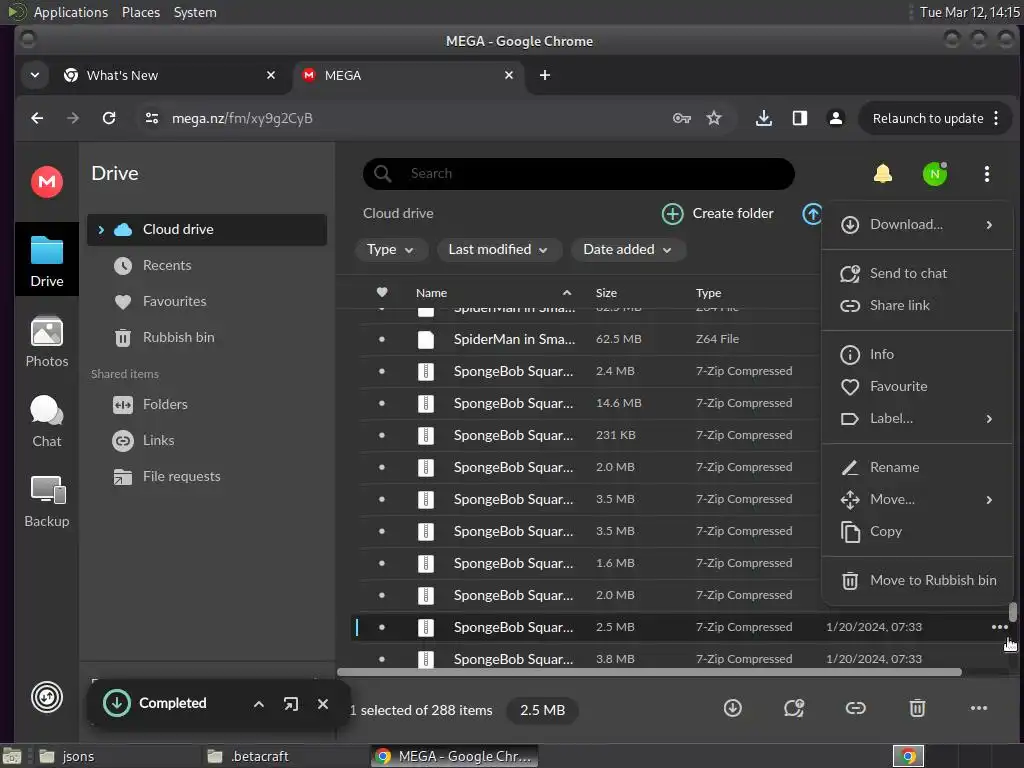Open site information icon in address bar
This screenshot has height=768, width=1024.
pos(152,118)
